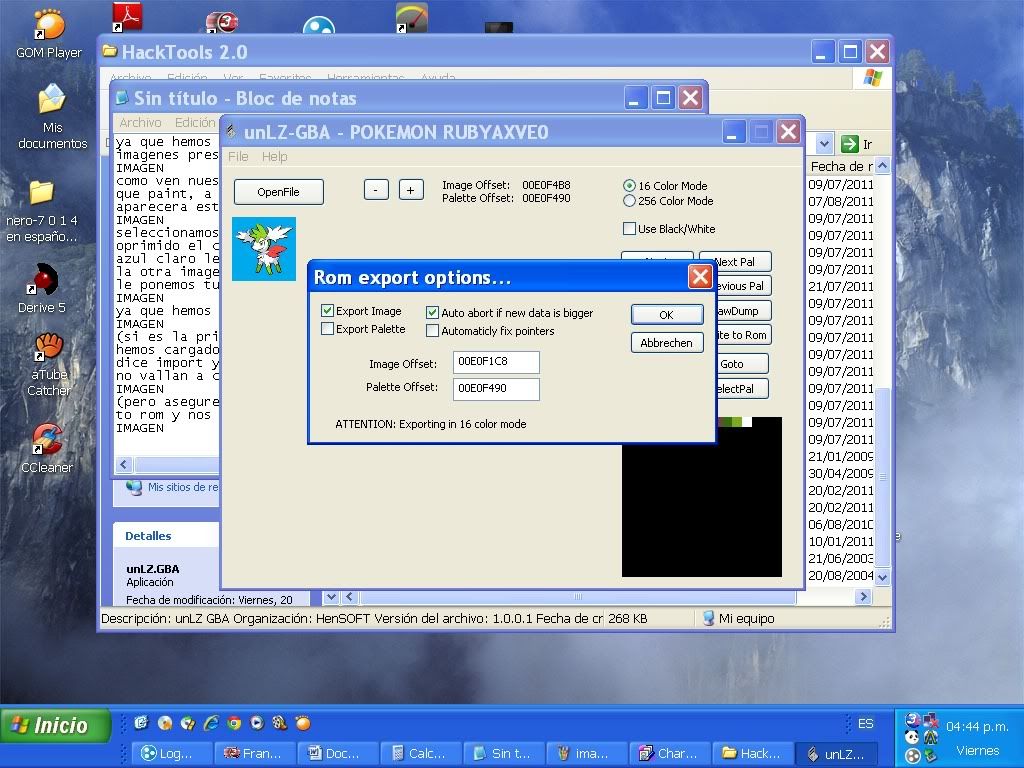Image resolution: width=1024 pixels, height=768 pixels.
Task: Enable Automaticly fix pointers option
Action: pos(432,331)
